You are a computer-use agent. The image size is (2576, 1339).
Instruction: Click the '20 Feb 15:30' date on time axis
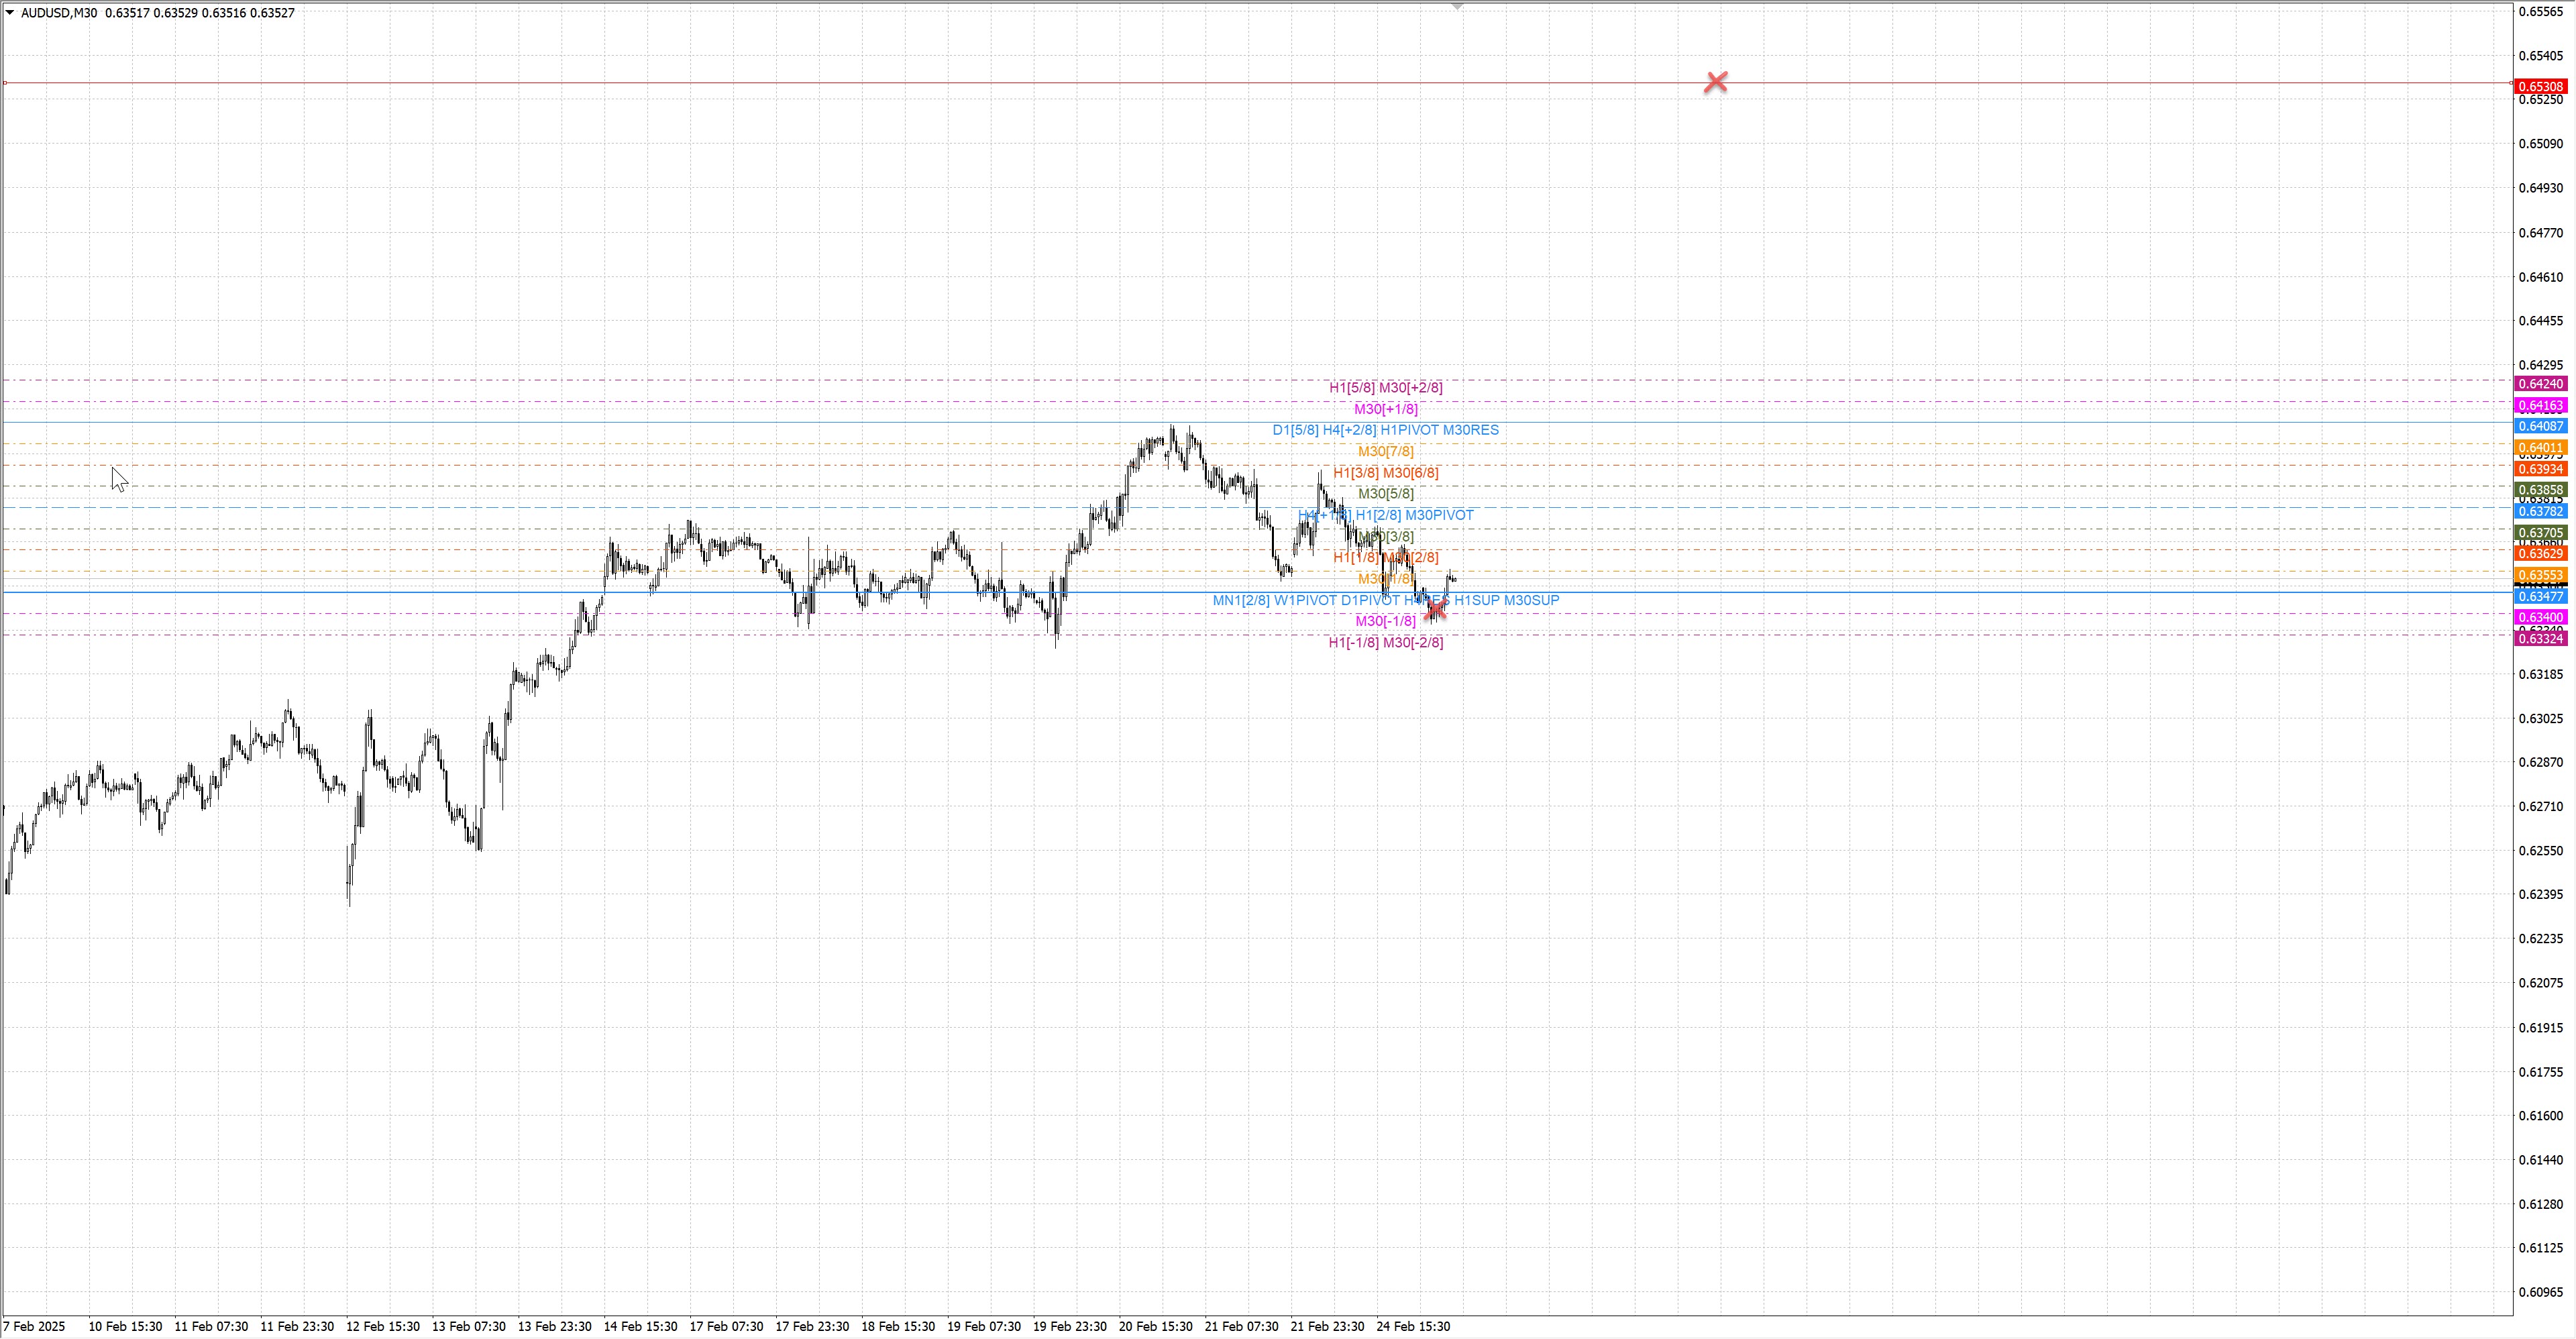[x=1155, y=1327]
